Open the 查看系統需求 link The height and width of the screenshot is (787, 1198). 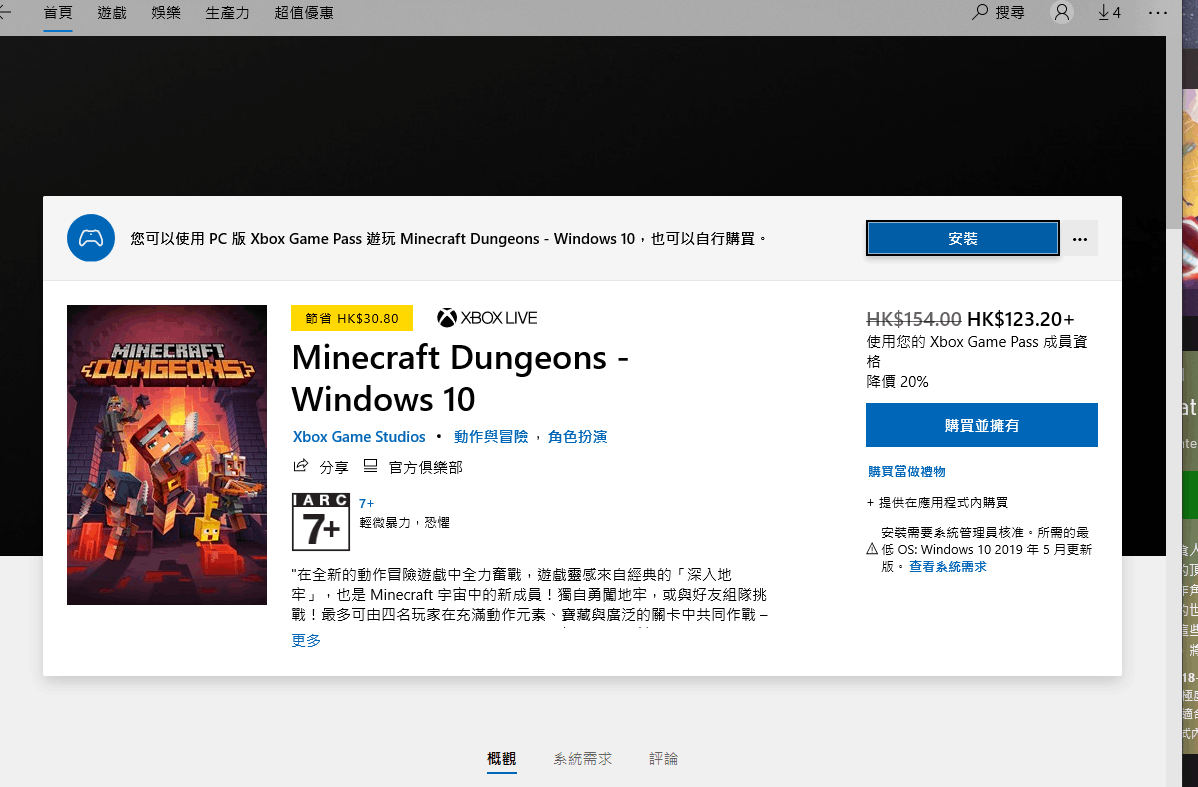pos(947,566)
